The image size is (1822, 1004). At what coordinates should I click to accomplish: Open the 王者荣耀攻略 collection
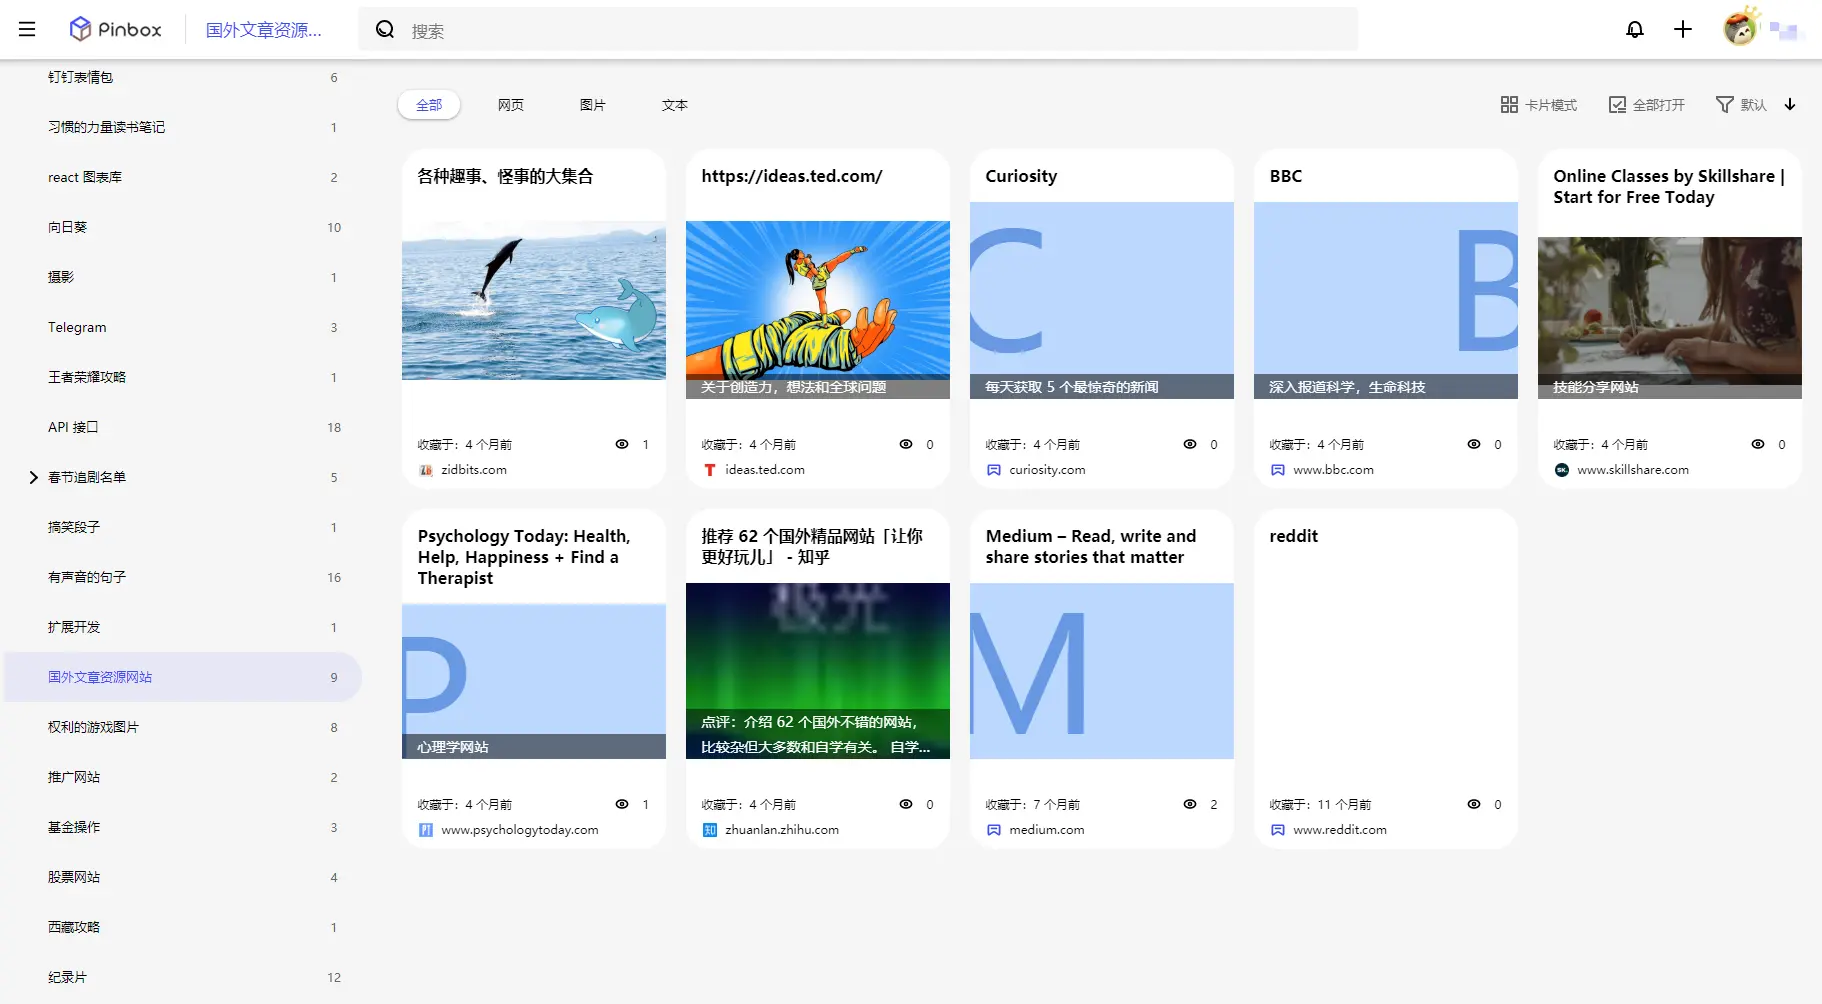point(182,377)
